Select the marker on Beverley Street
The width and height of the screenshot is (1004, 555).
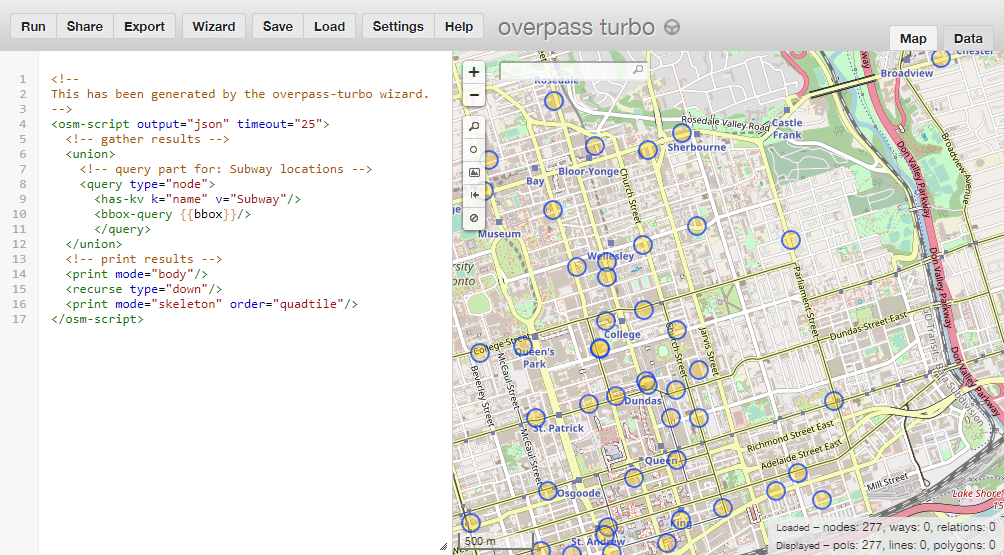click(x=480, y=353)
